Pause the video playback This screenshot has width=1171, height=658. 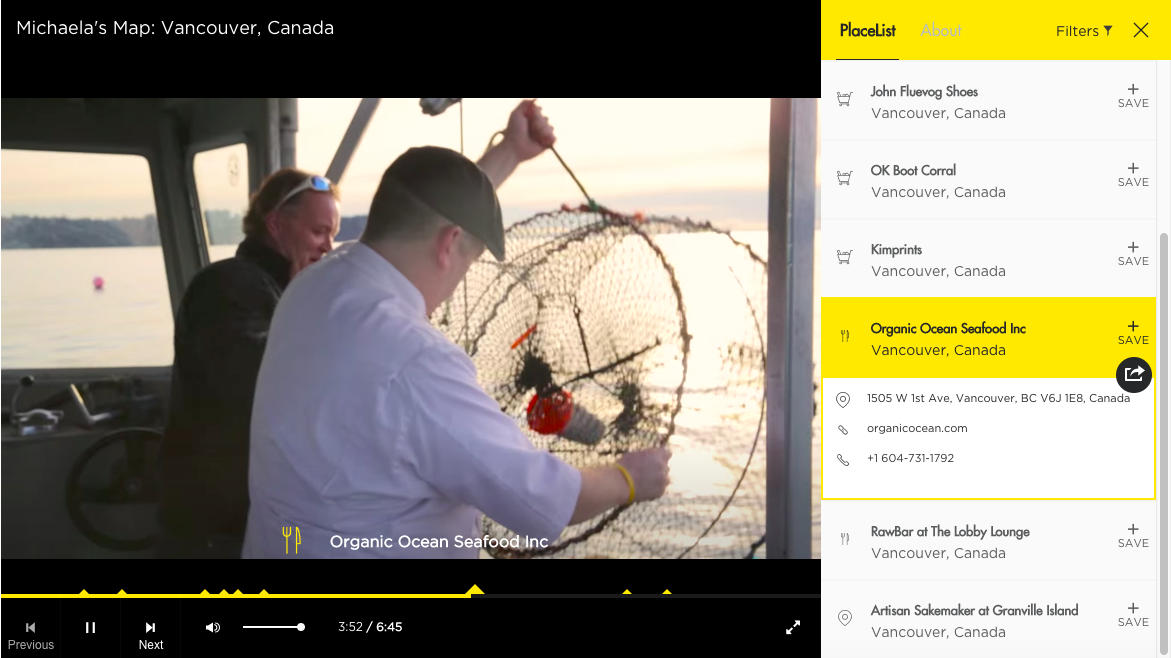[90, 627]
